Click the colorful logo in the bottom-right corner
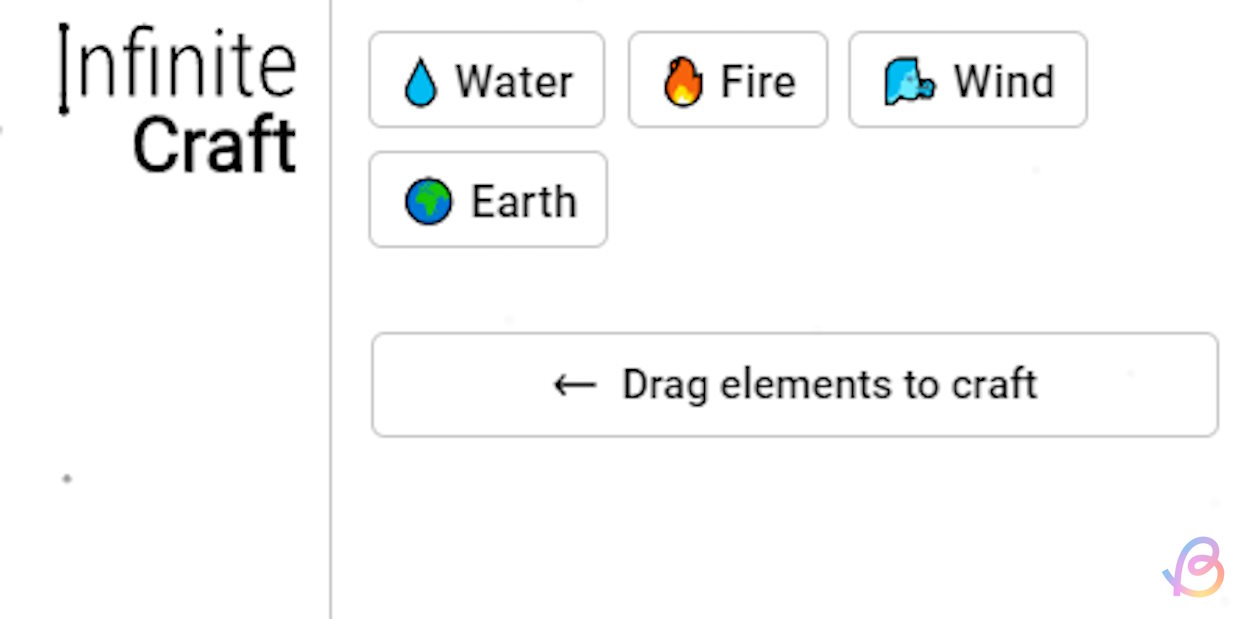Image resolution: width=1250 pixels, height=619 pixels. click(x=1196, y=568)
